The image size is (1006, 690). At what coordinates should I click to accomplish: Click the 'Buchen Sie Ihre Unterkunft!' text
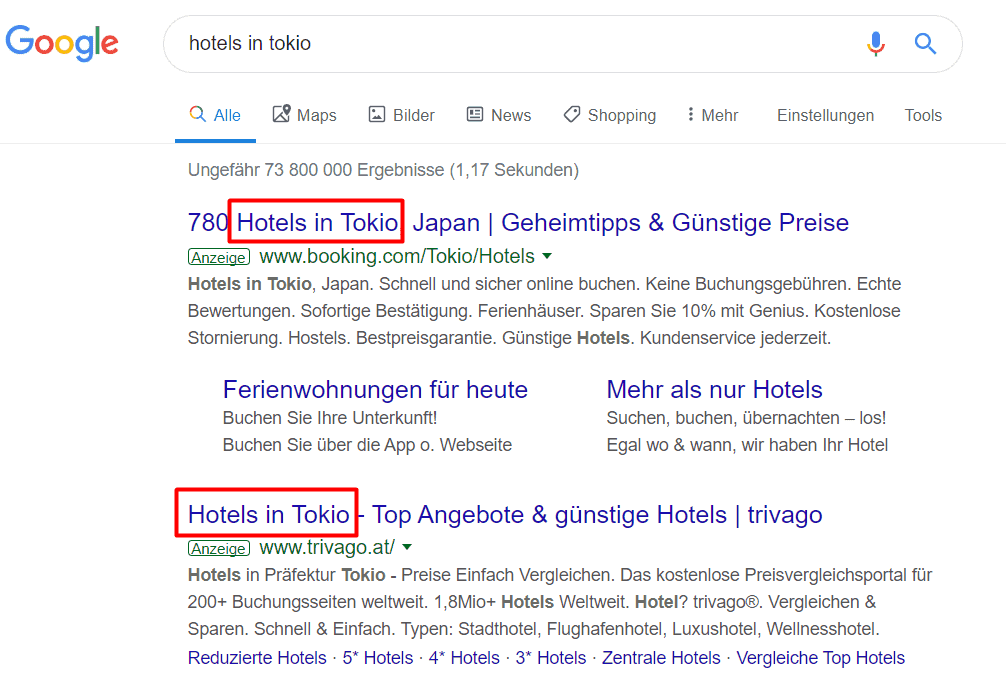[330, 418]
